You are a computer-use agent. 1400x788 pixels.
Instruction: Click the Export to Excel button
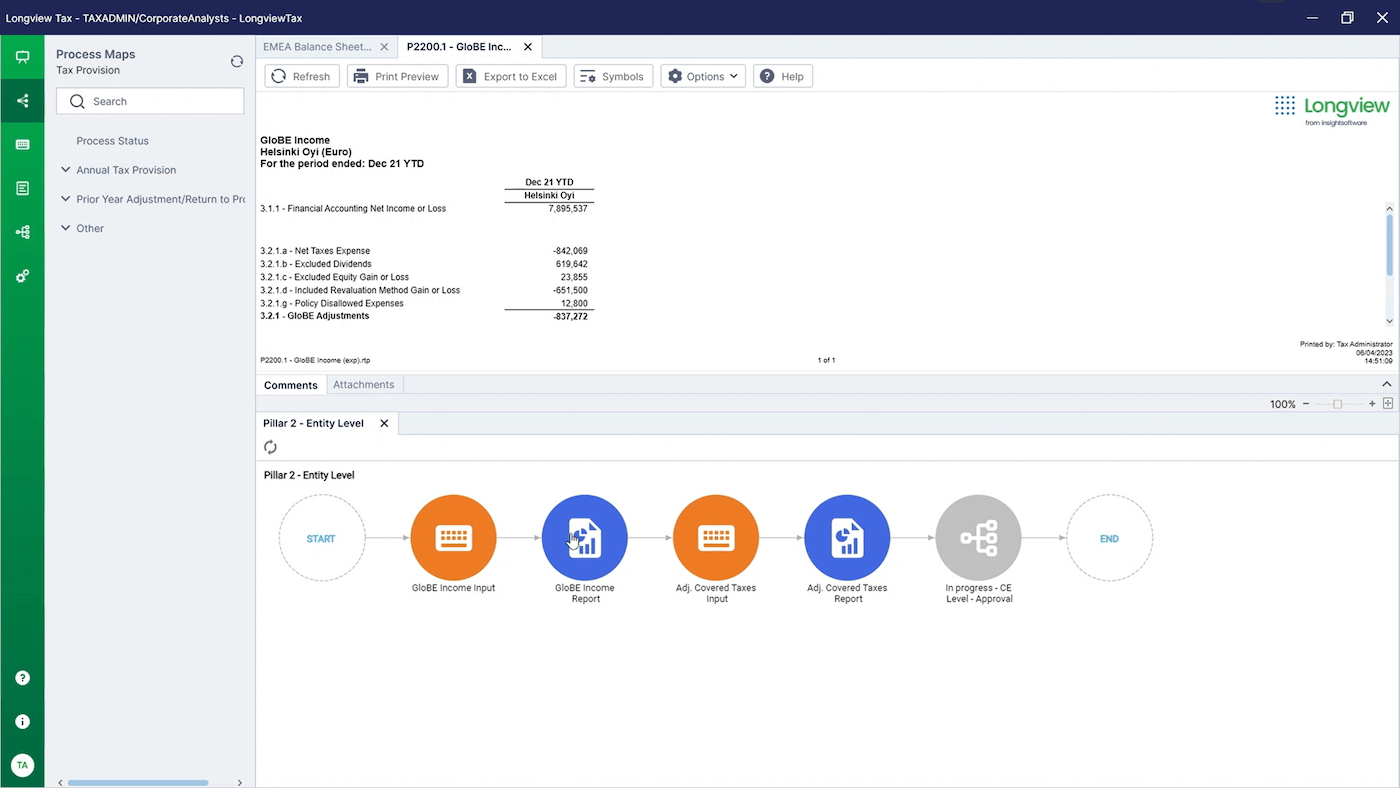[510, 76]
